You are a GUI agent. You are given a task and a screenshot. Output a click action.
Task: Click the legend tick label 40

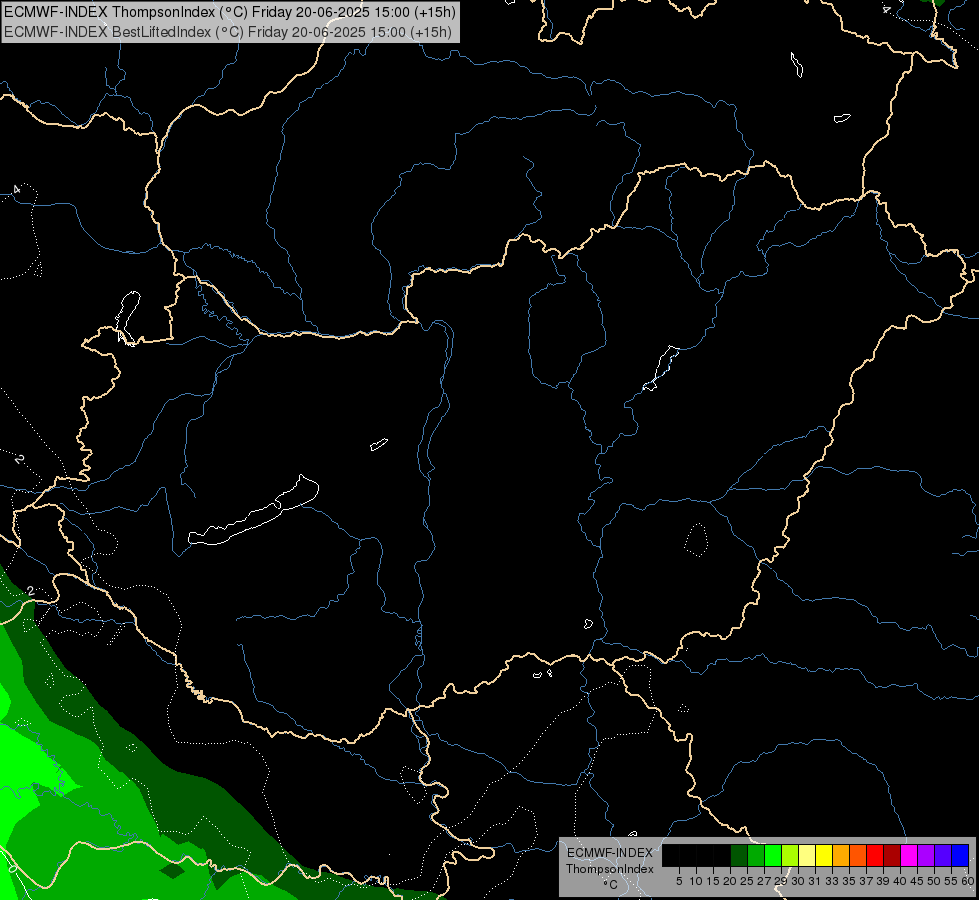point(900,881)
